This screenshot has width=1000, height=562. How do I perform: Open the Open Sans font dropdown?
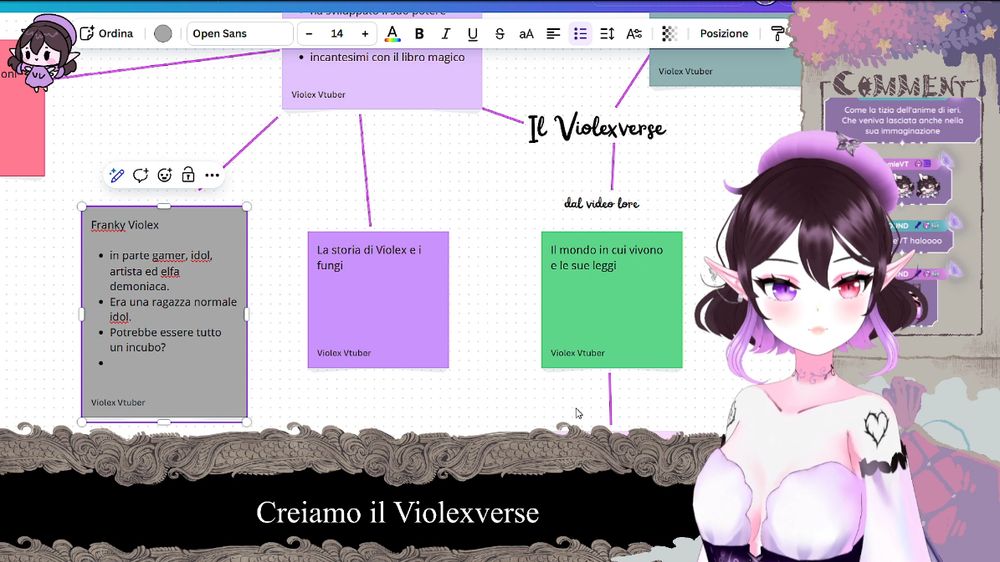click(240, 33)
